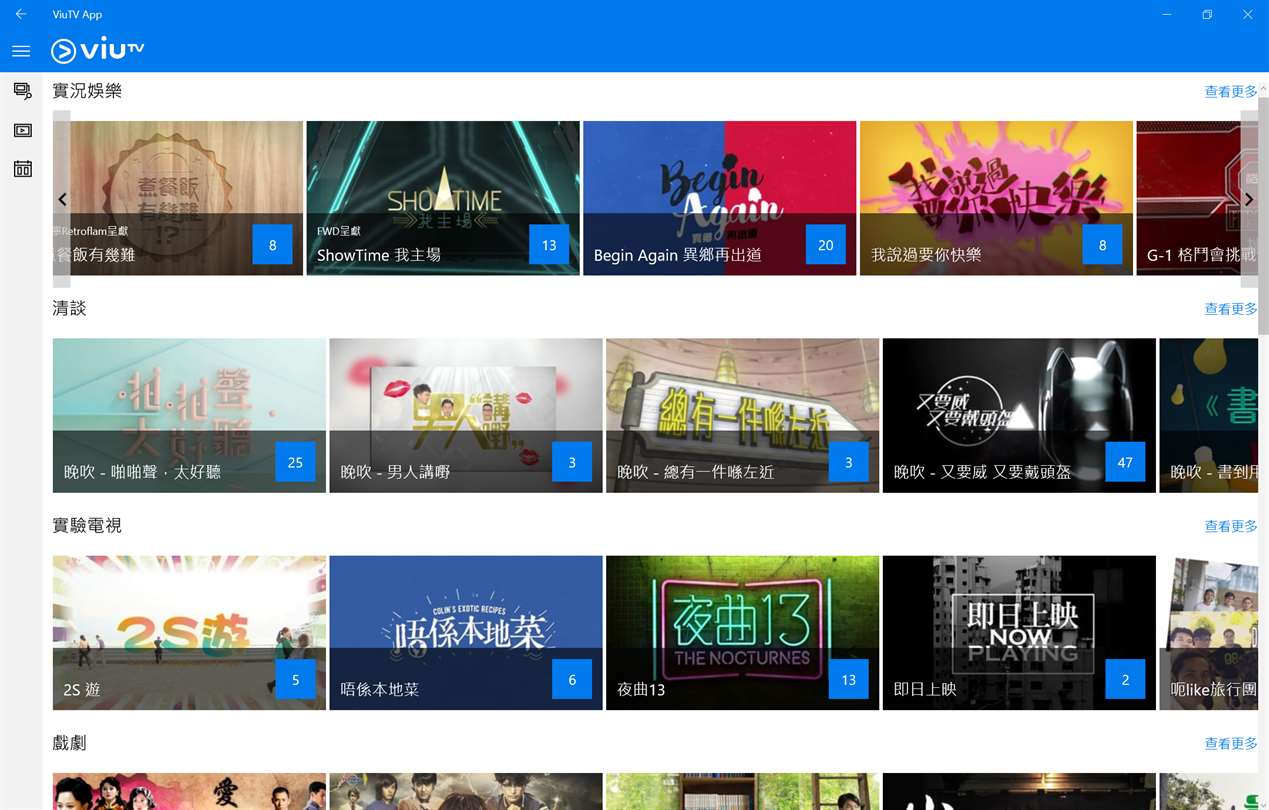Click the 20 episode badge on Begin Again
The width and height of the screenshot is (1269, 810).
point(826,245)
